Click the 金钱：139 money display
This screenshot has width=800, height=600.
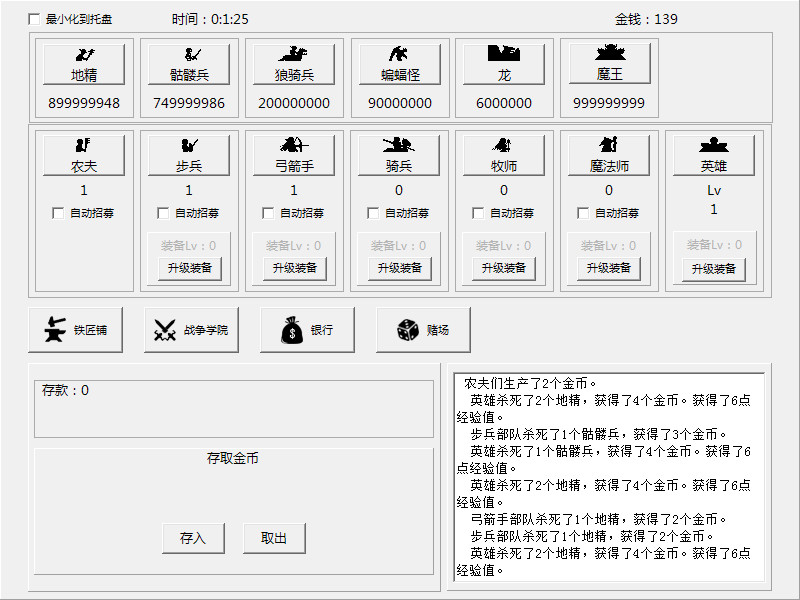[x=646, y=19]
